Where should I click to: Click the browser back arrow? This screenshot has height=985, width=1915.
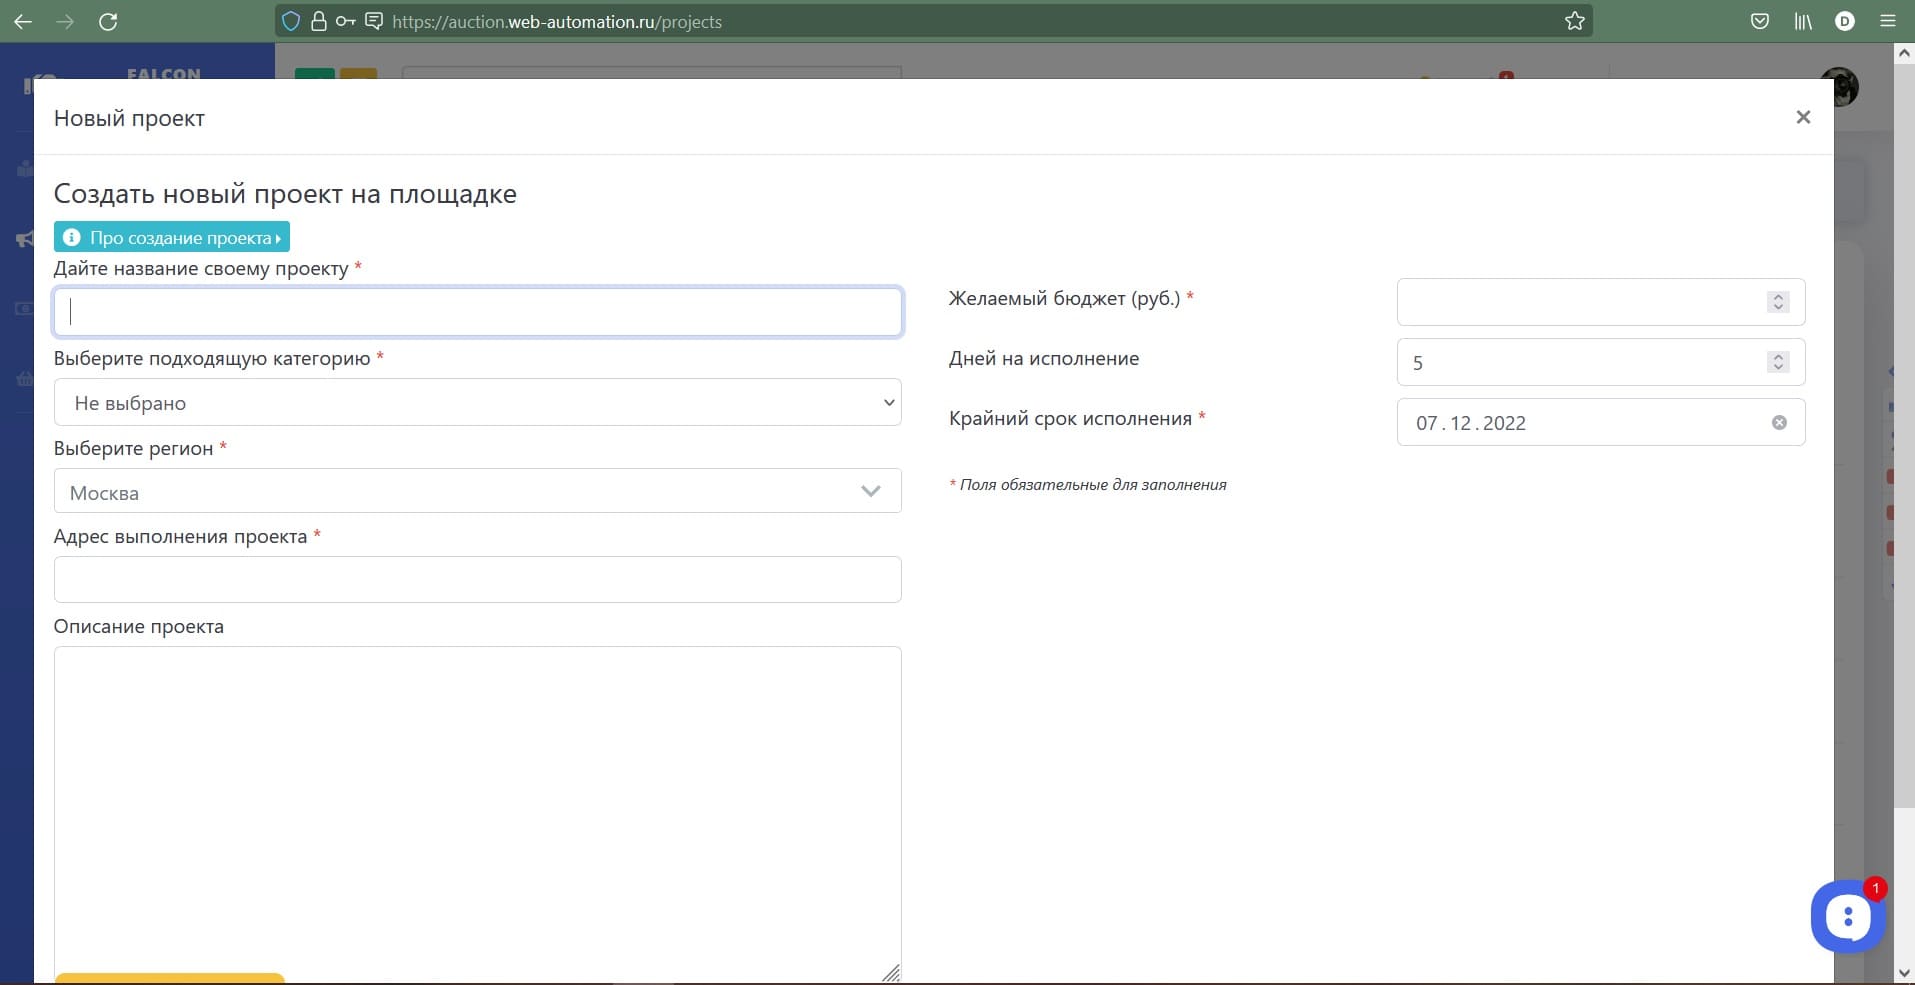(x=23, y=21)
